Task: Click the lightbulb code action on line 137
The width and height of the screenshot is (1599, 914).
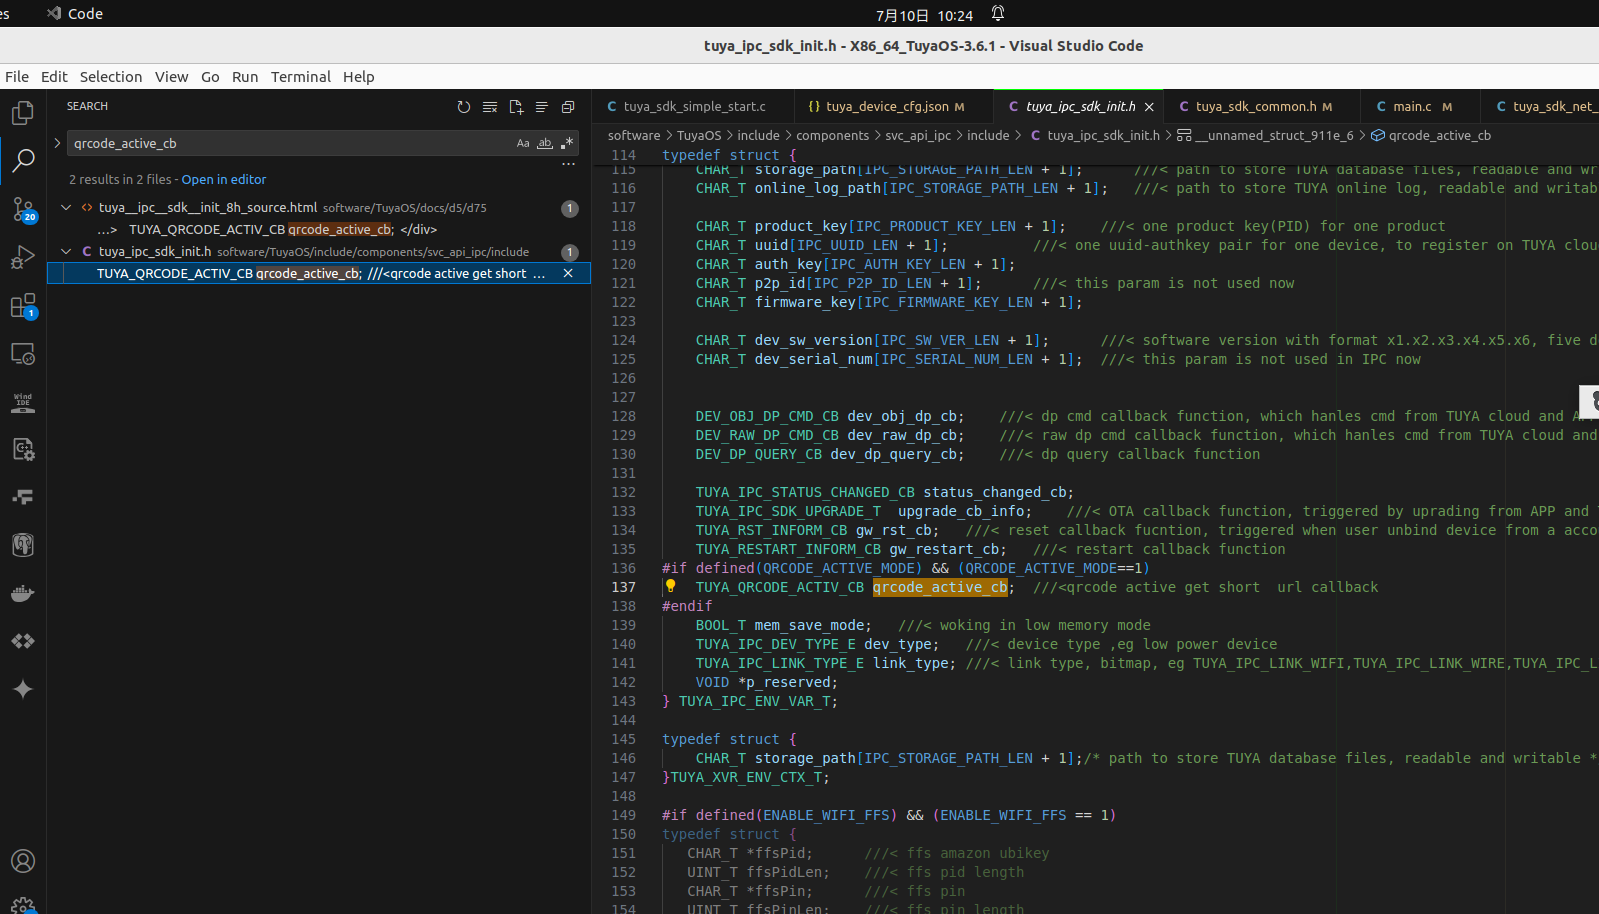Action: 671,587
